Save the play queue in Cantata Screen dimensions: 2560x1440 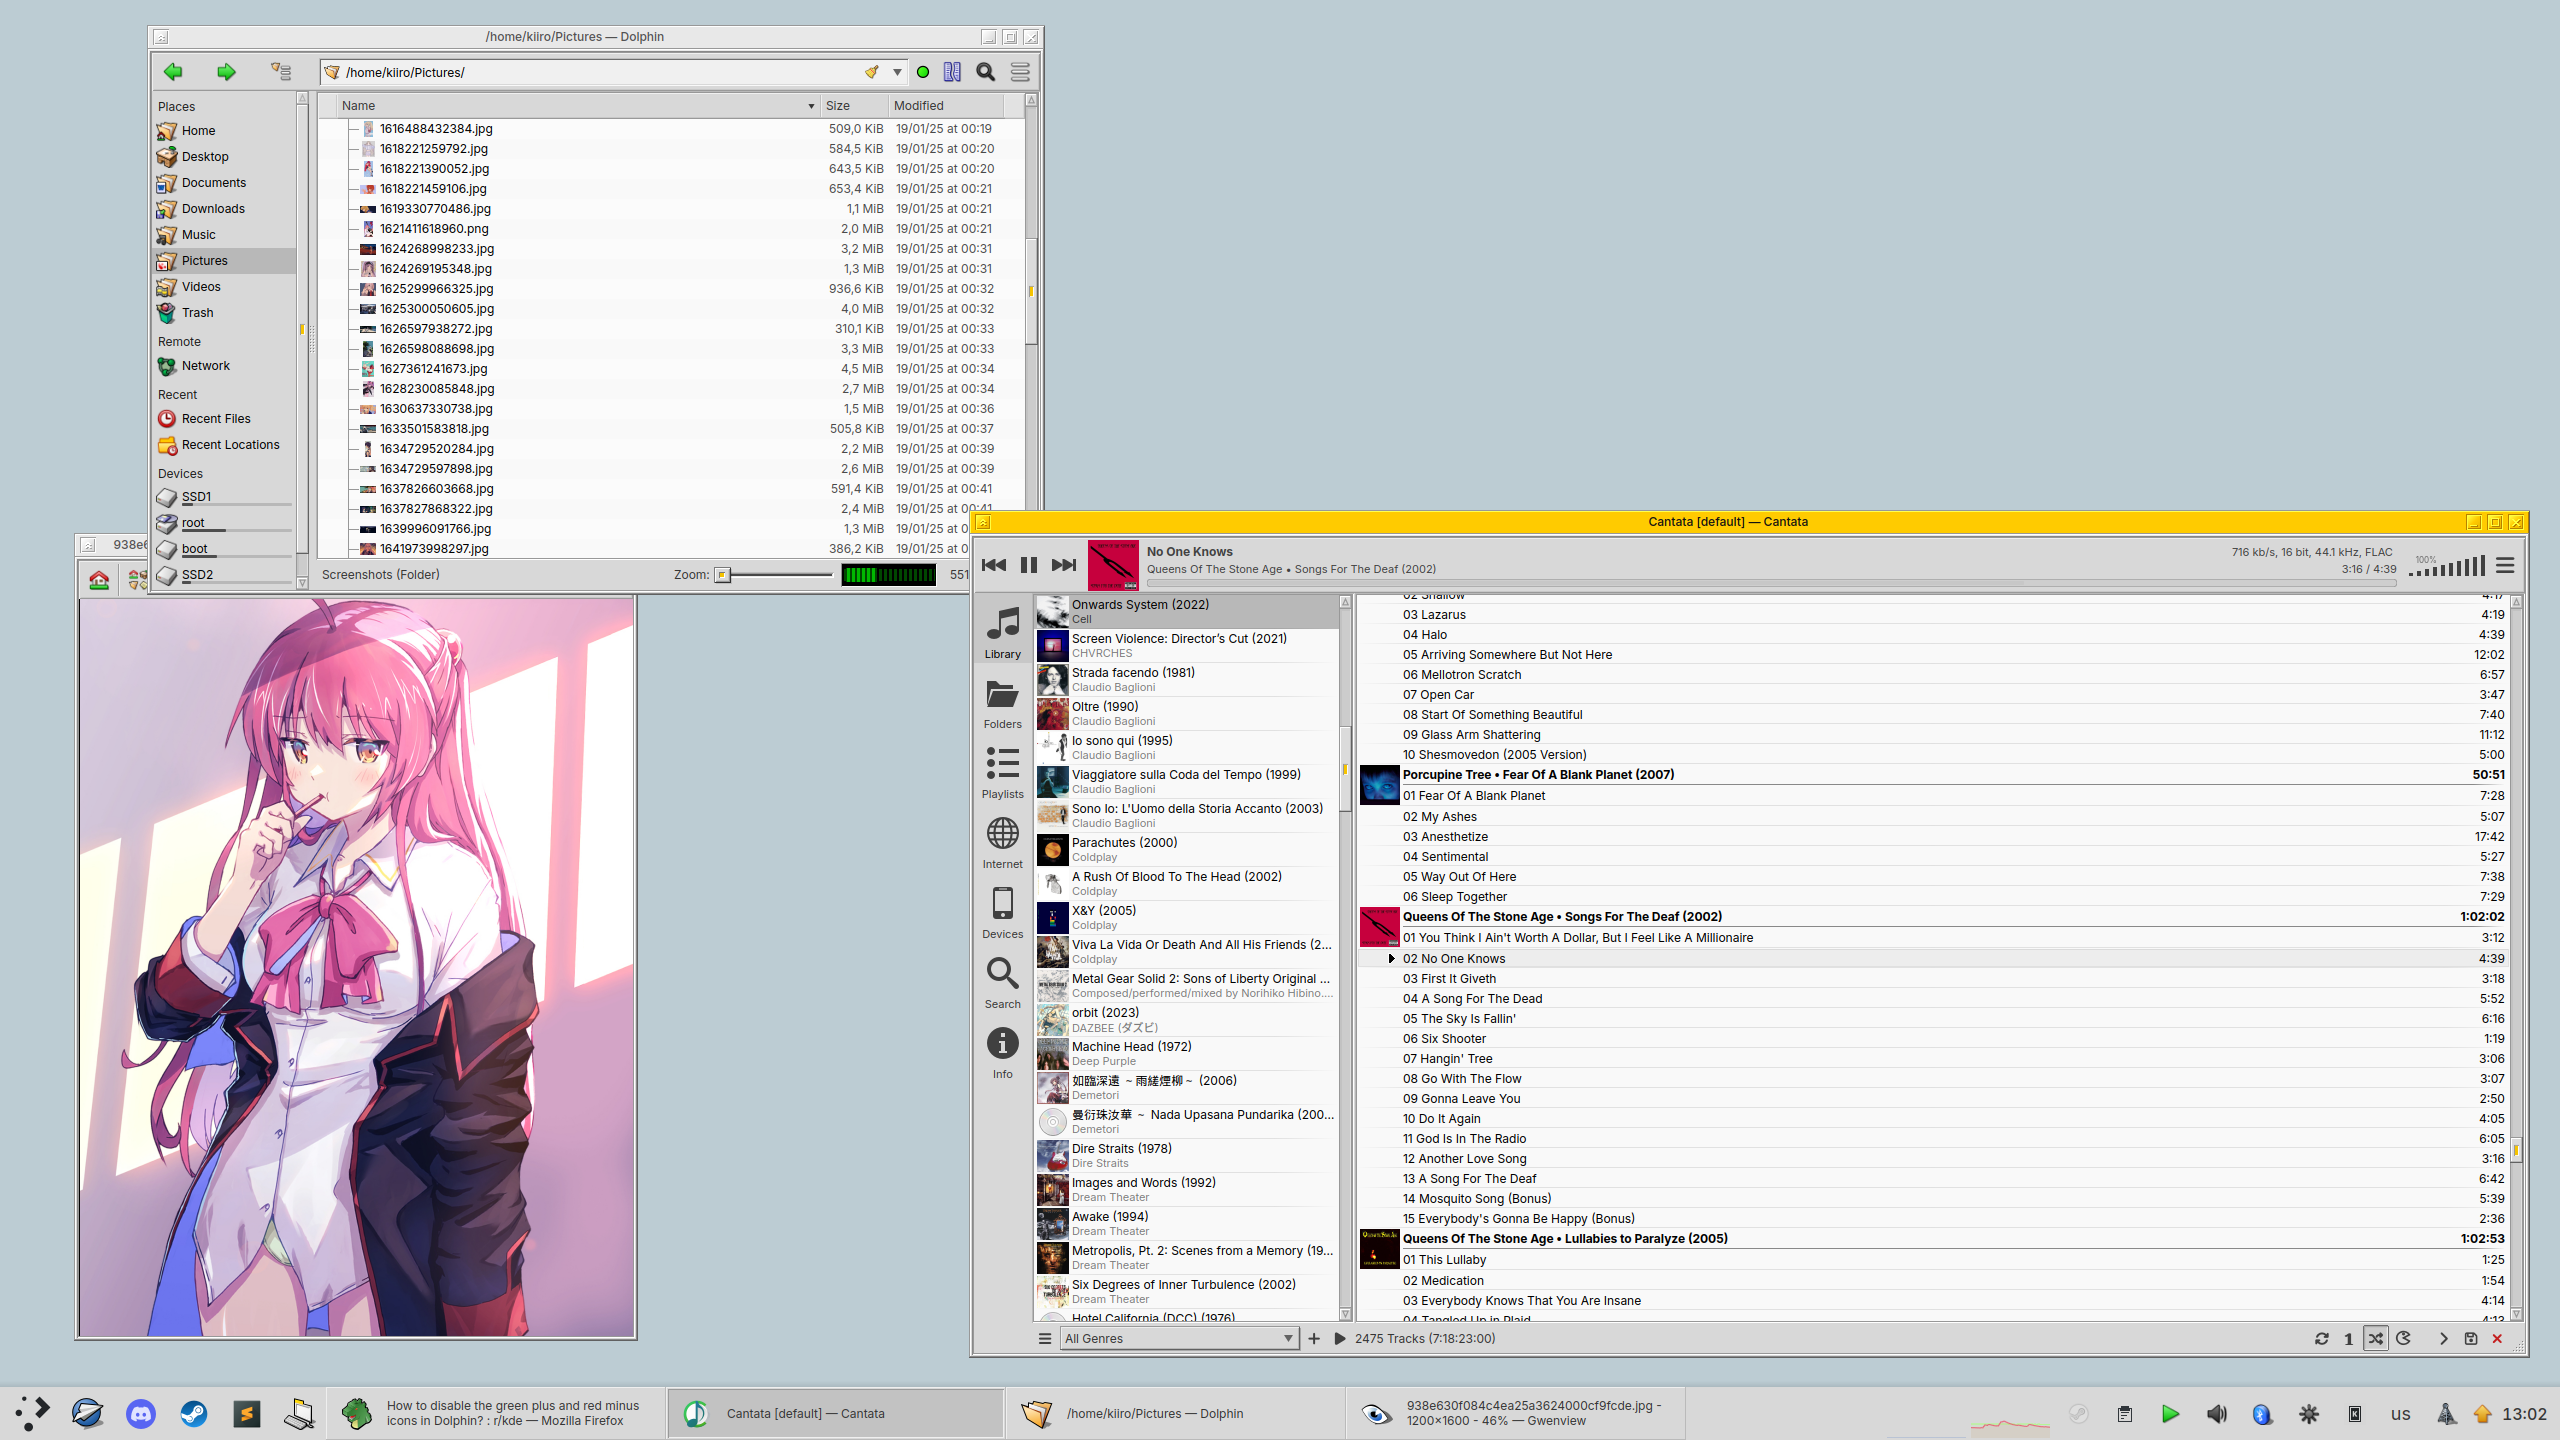click(x=2471, y=1339)
